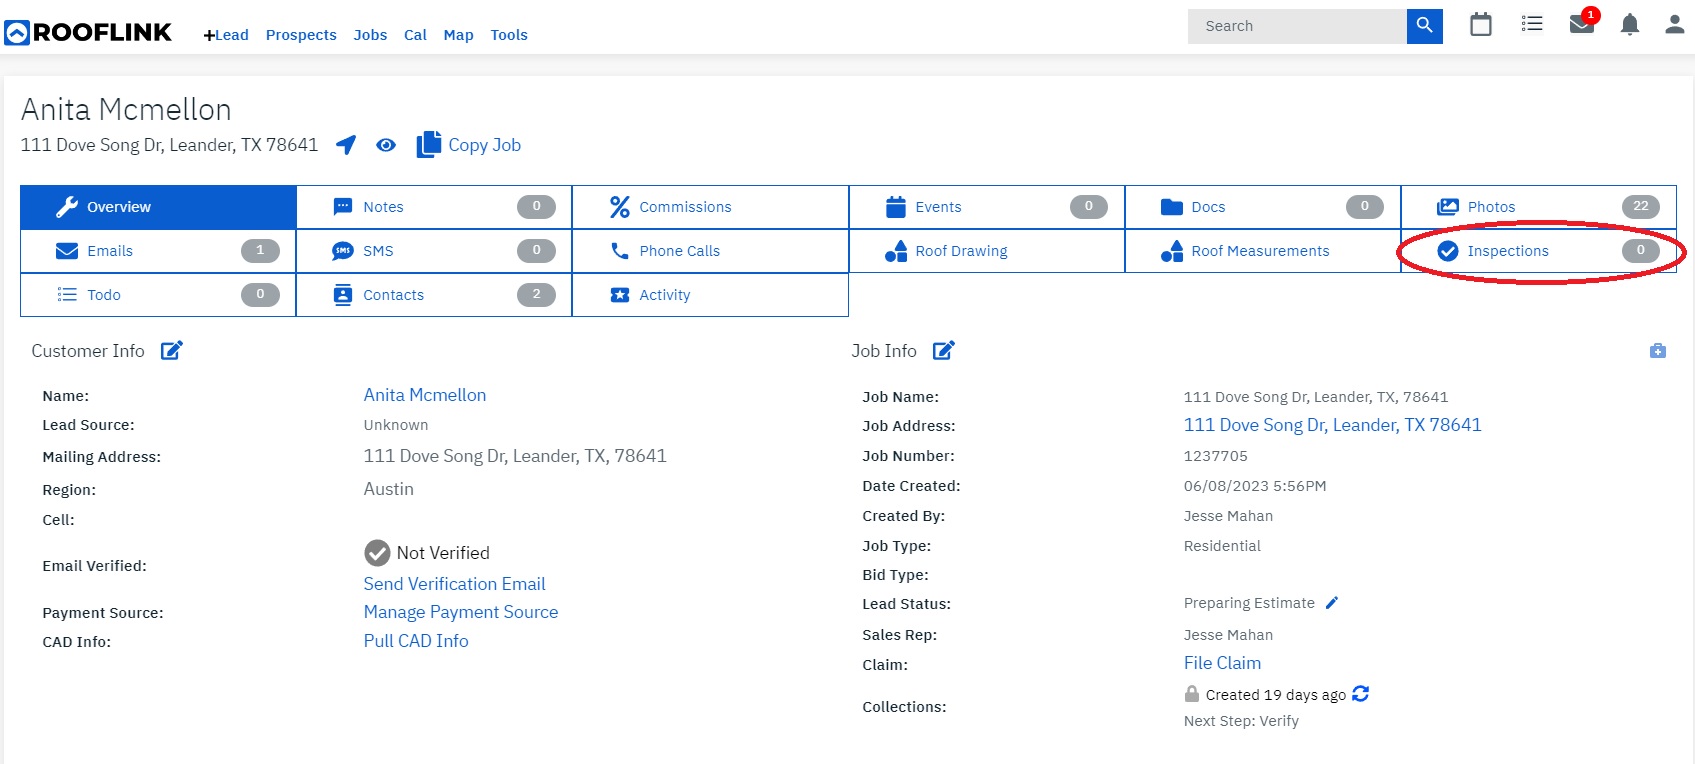
Task: Click the Copy Job document icon
Action: coord(429,145)
